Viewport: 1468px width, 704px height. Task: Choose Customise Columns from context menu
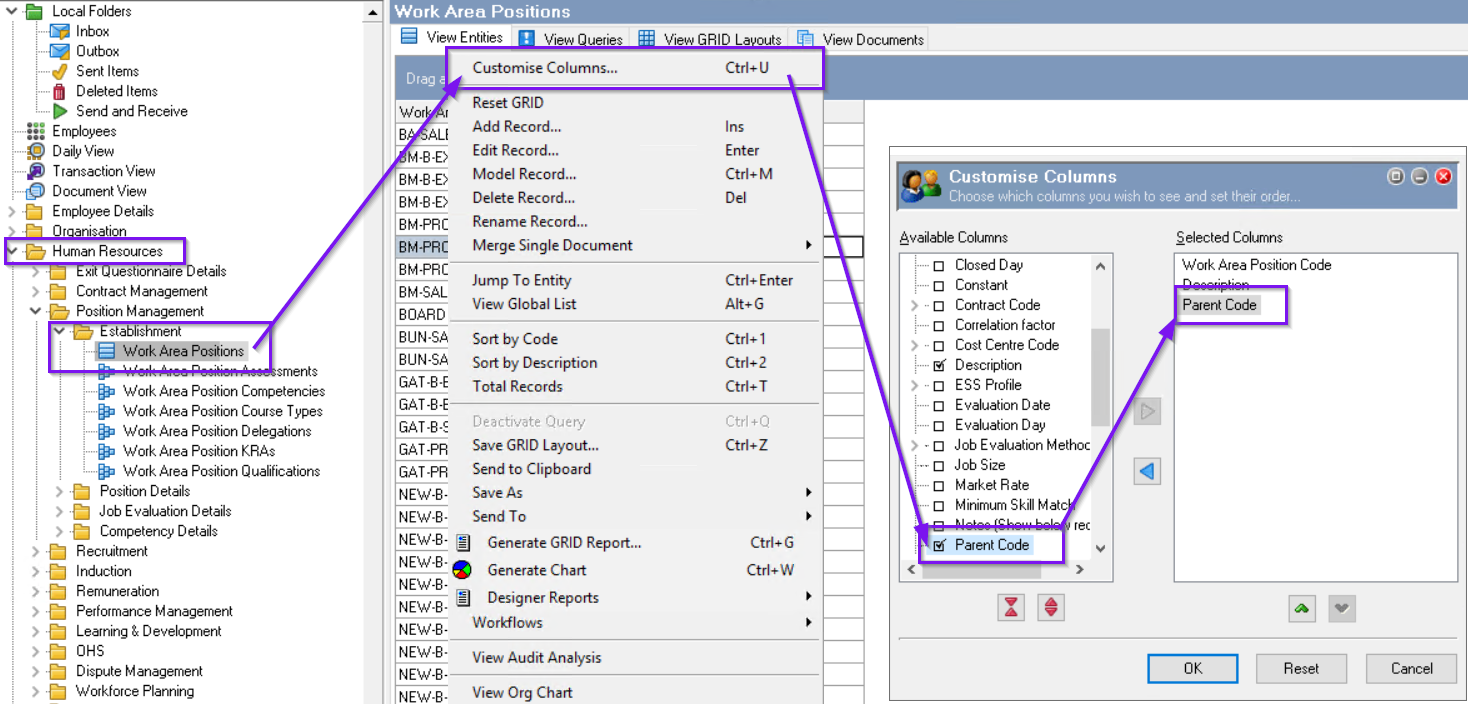[545, 68]
